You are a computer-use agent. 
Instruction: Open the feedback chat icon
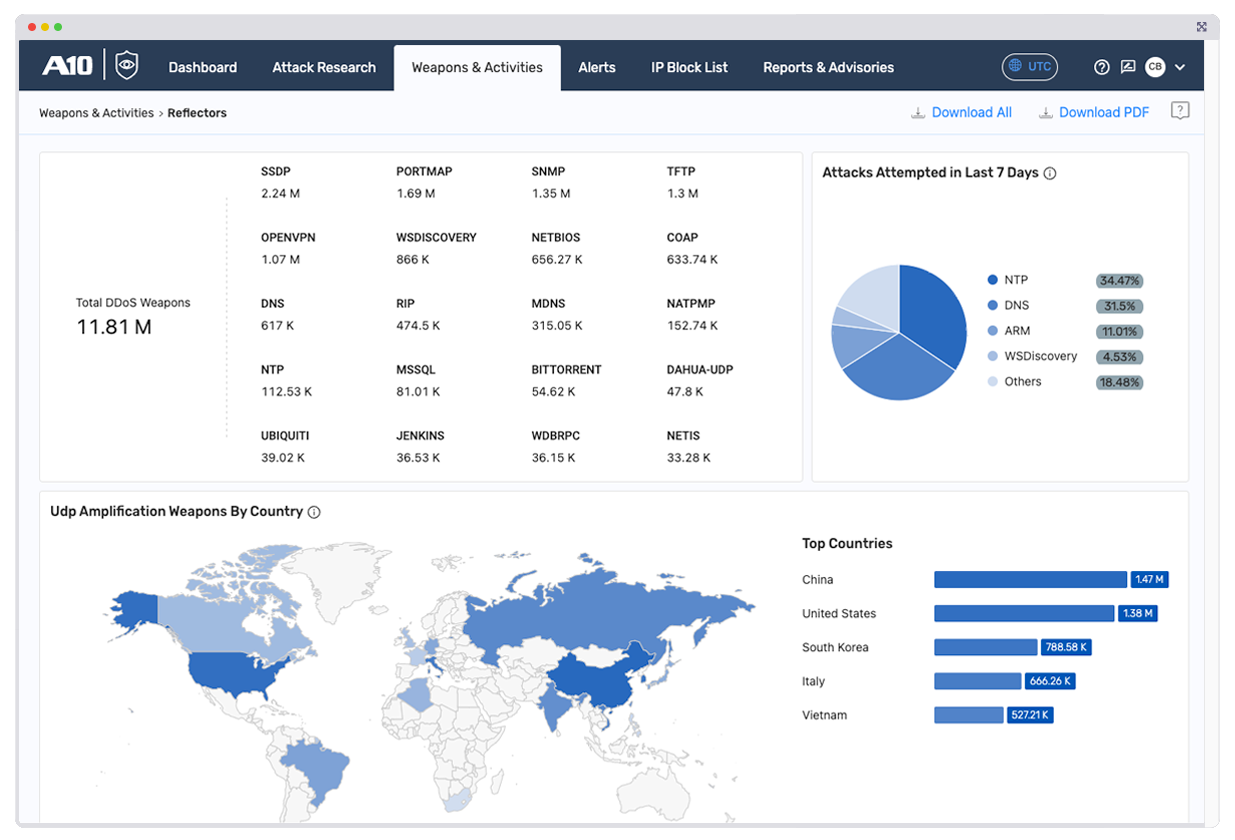point(1128,67)
